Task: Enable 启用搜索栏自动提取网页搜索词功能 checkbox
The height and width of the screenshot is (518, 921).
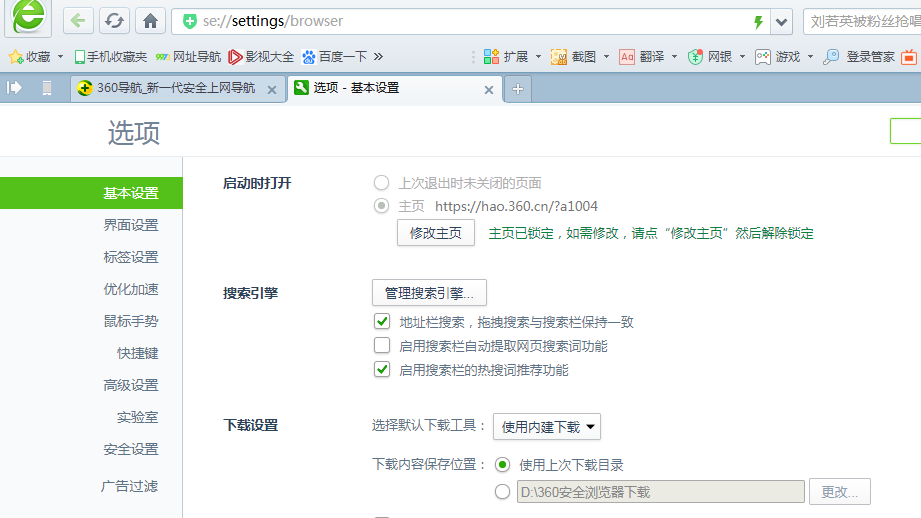Action: 382,345
